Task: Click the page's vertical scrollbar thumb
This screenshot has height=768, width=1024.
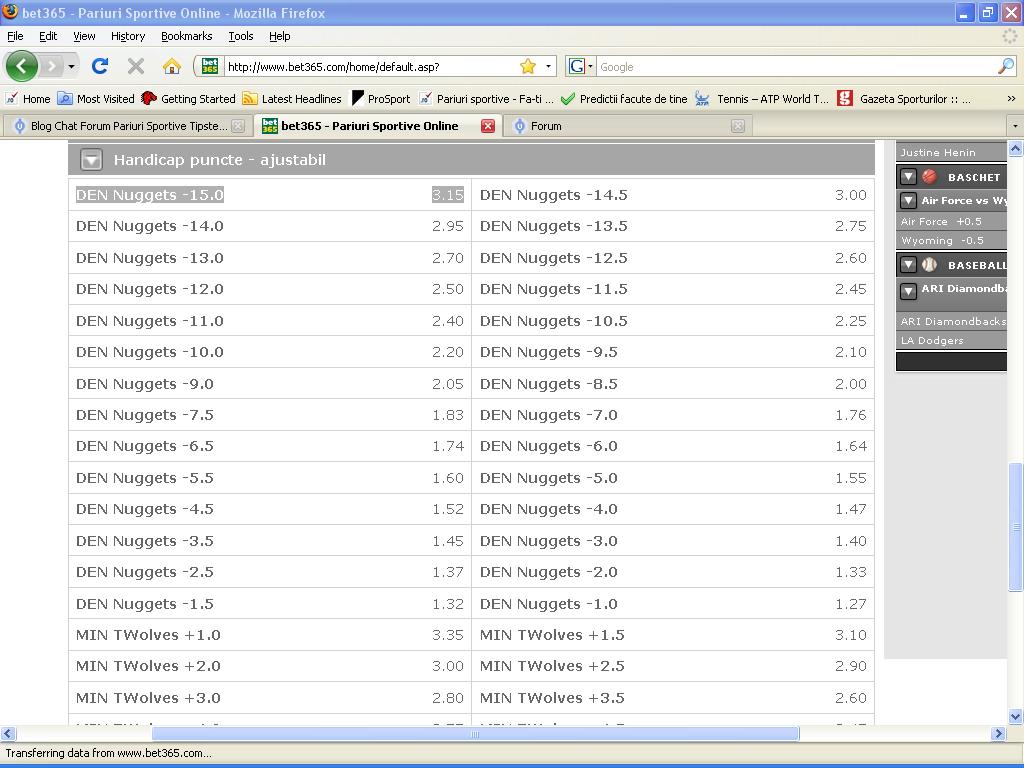Action: tap(1016, 527)
